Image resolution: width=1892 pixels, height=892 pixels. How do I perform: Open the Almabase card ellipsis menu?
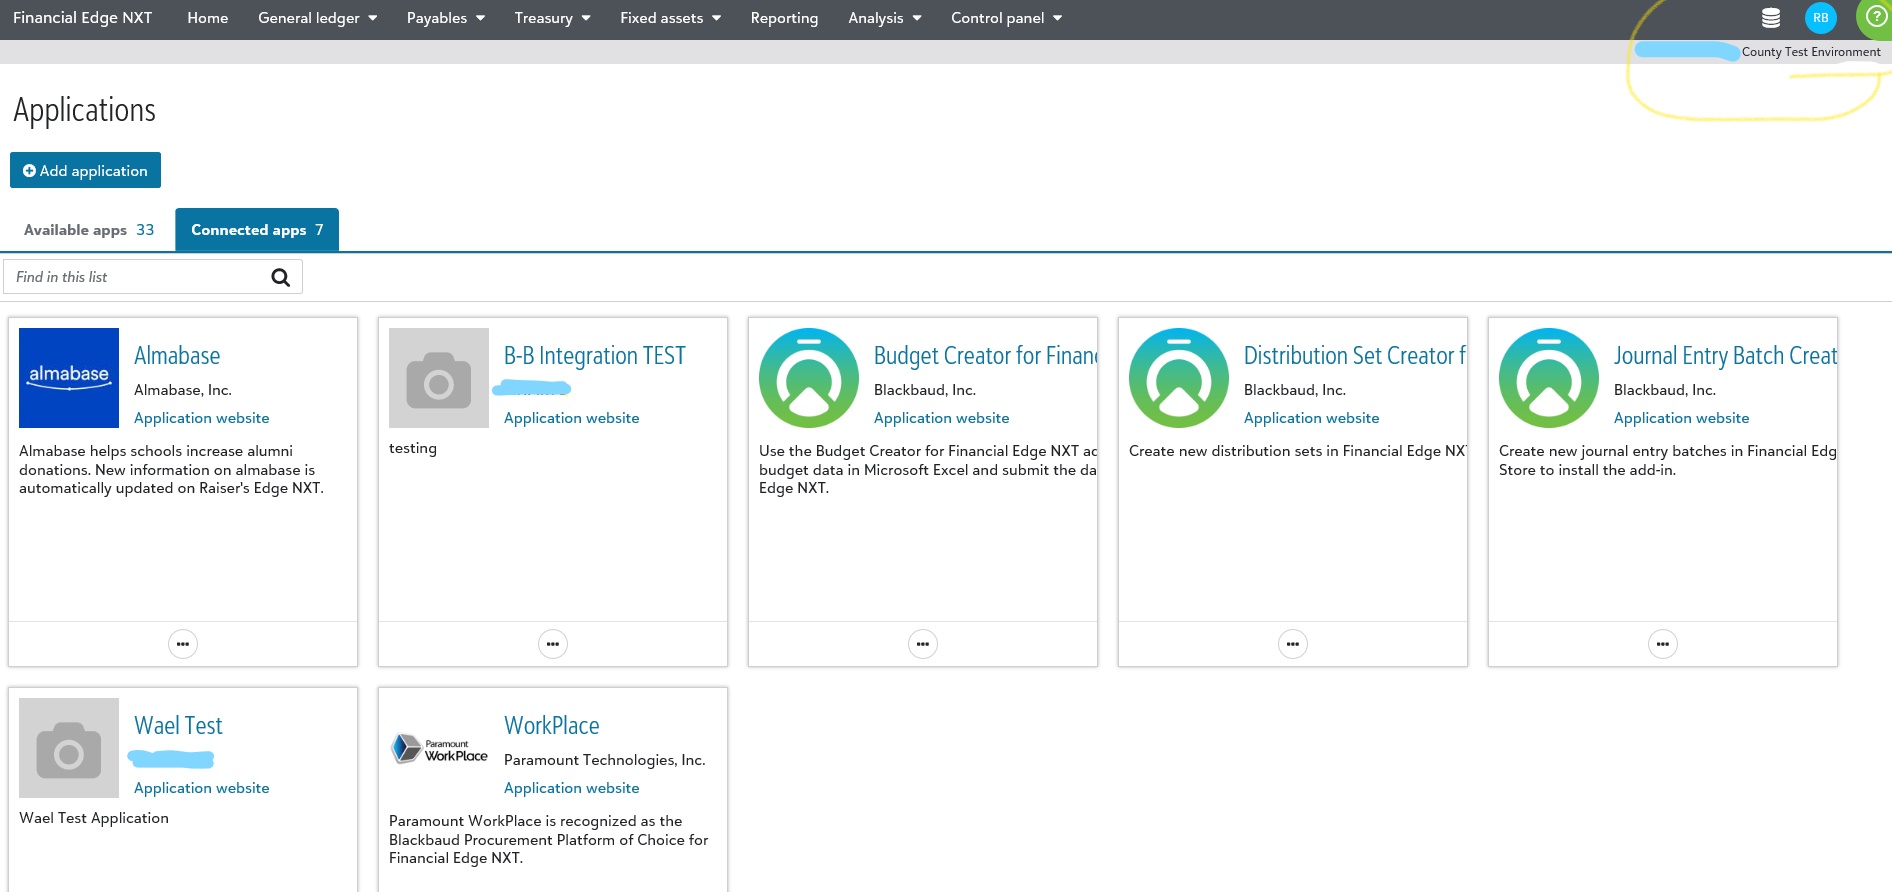[x=183, y=644]
